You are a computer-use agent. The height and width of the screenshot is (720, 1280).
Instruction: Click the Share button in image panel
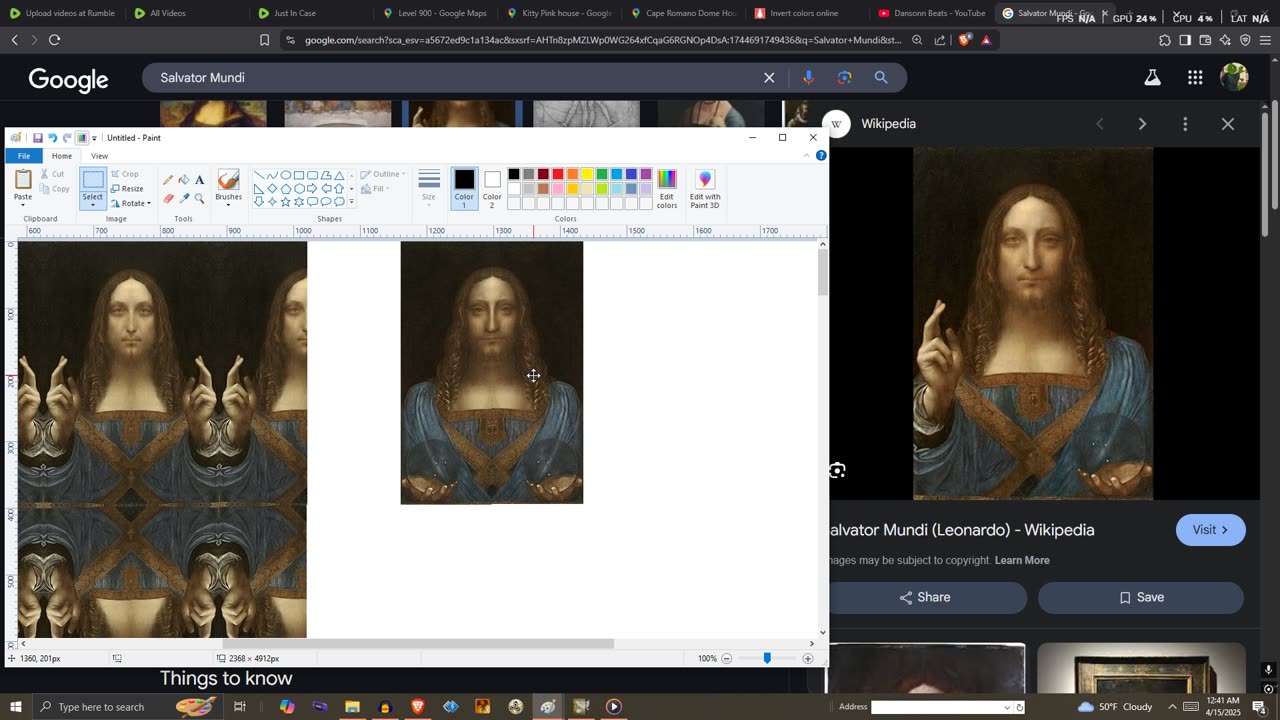[925, 597]
